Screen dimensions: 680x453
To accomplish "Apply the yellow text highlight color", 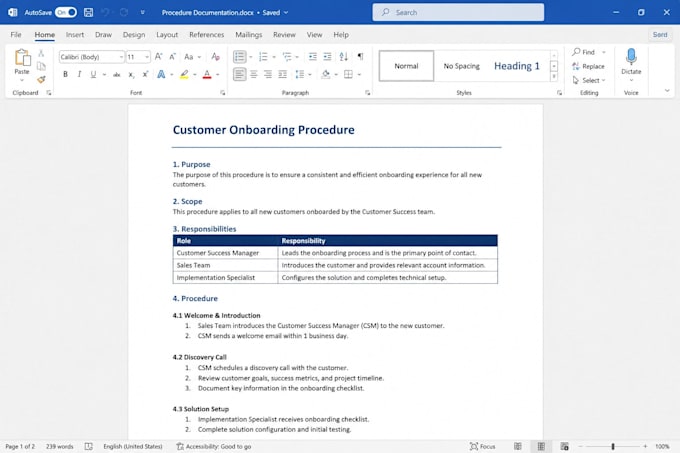I will pos(184,75).
